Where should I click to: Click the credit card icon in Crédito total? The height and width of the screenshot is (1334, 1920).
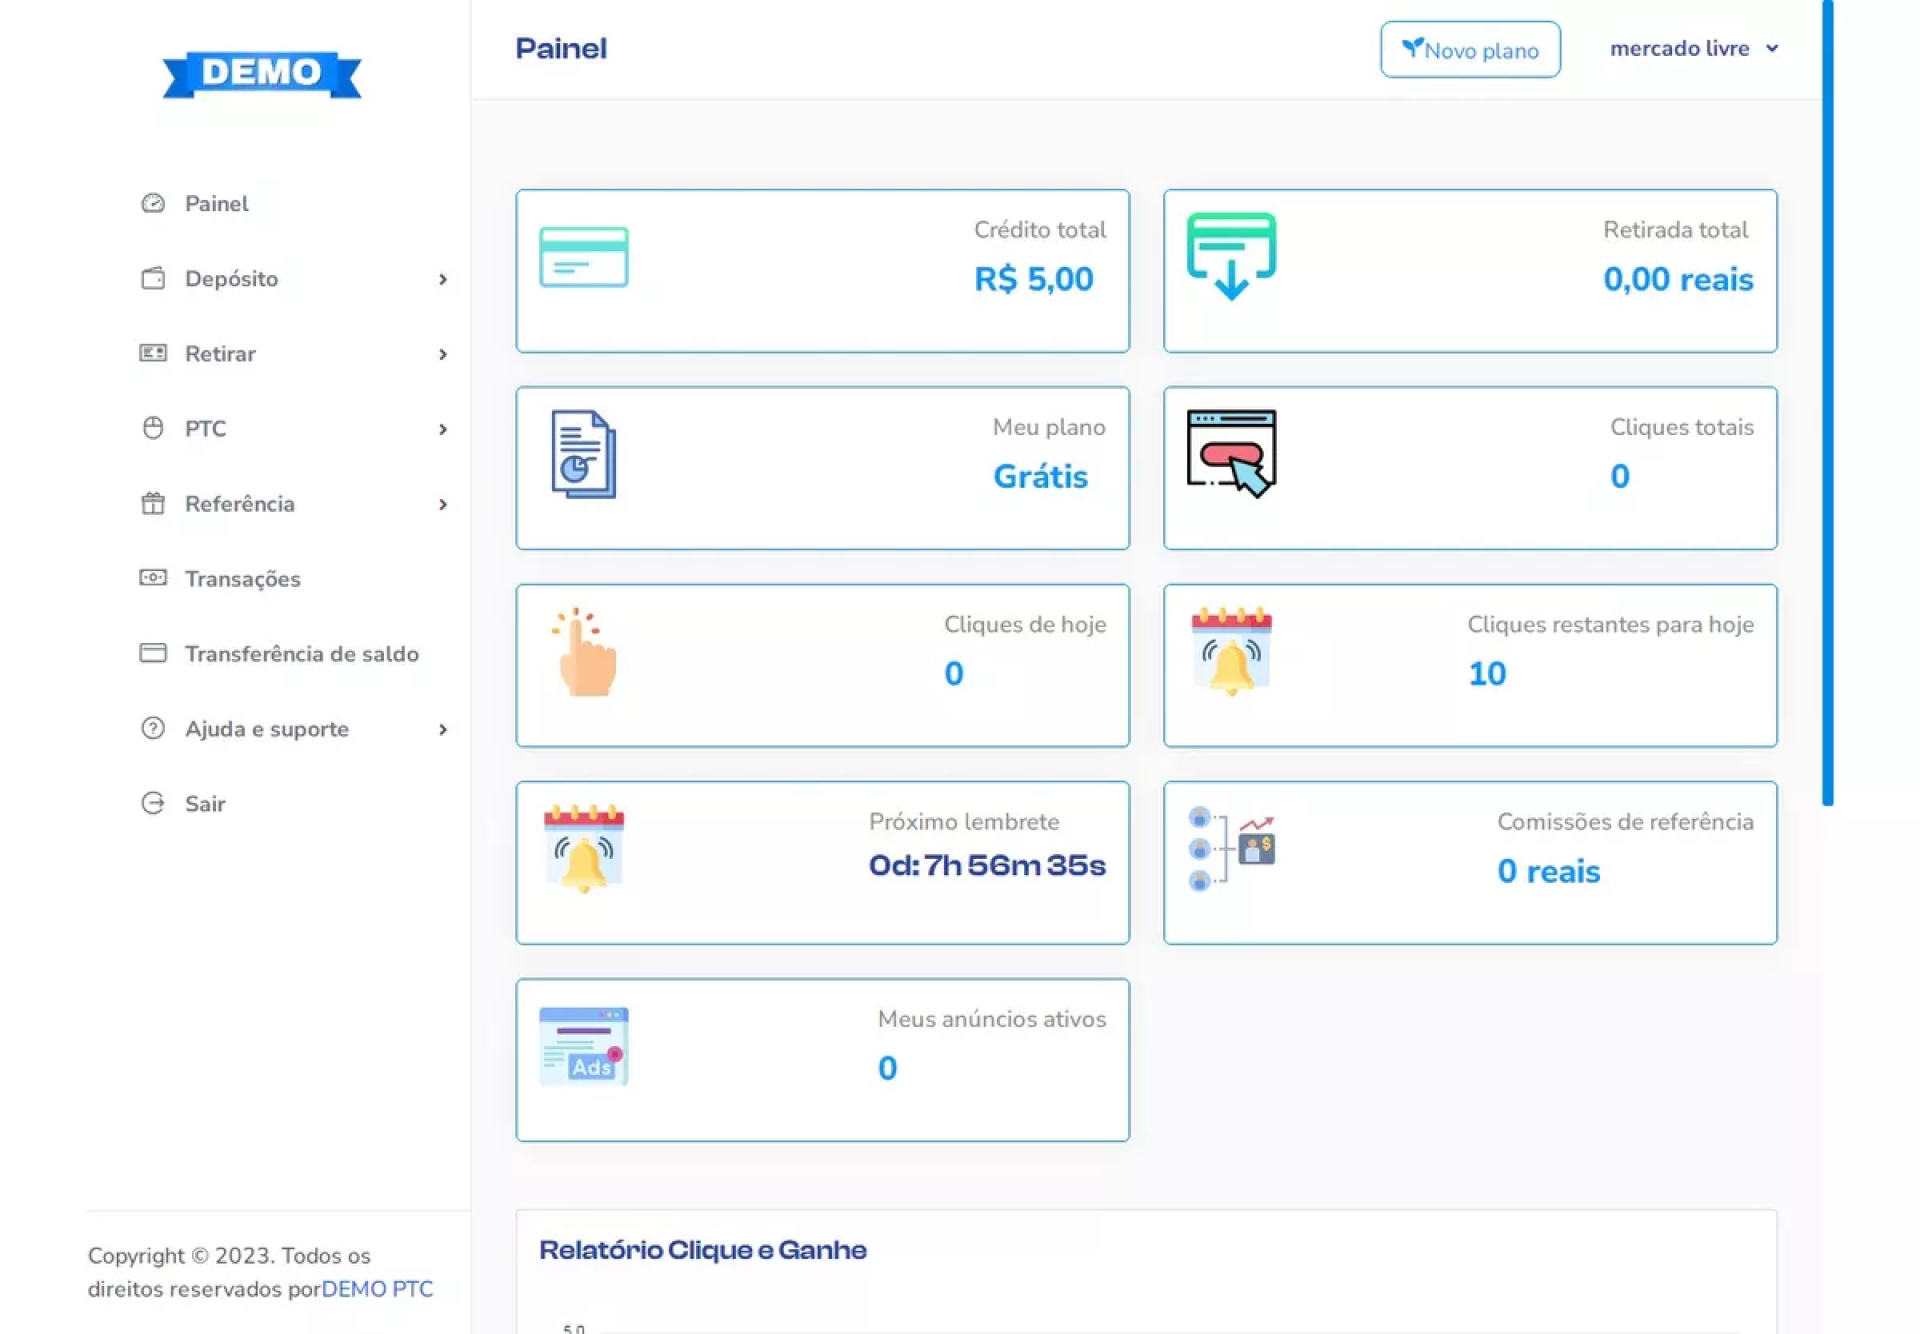[x=583, y=257]
